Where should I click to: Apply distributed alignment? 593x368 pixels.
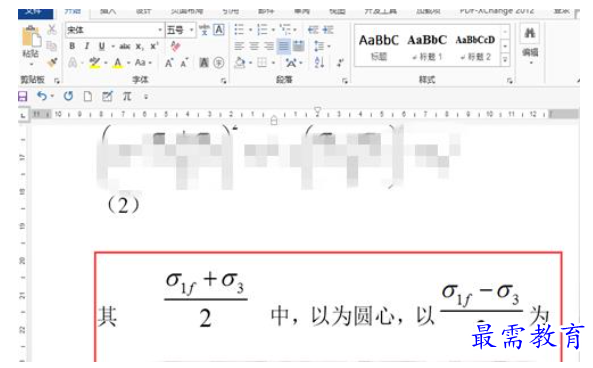pos(299,46)
